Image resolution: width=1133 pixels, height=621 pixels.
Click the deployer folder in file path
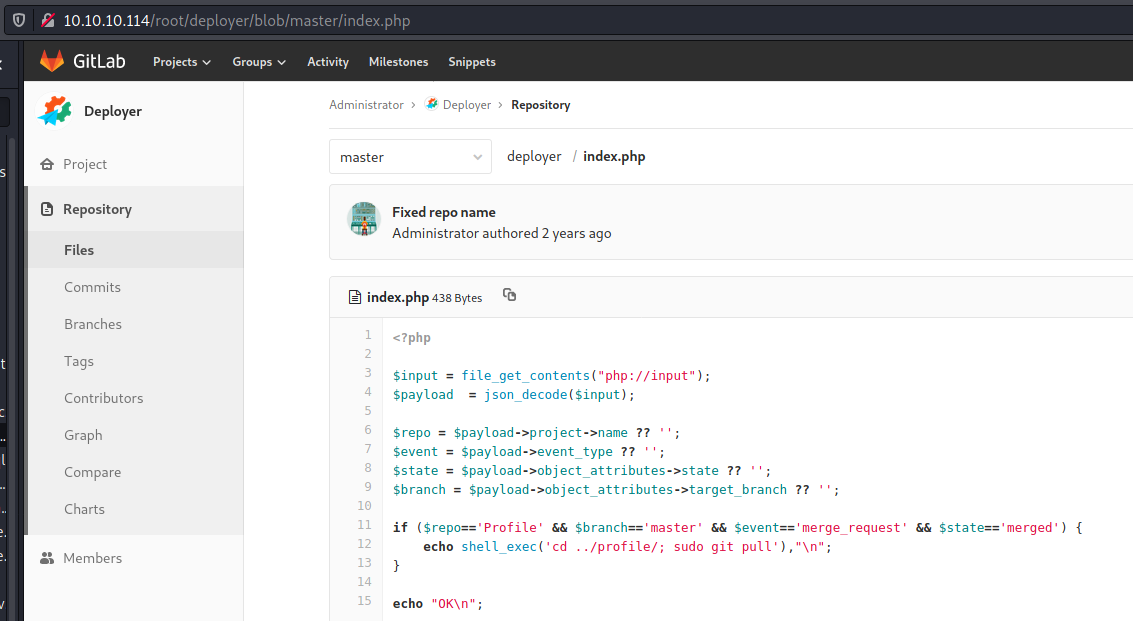coord(534,157)
